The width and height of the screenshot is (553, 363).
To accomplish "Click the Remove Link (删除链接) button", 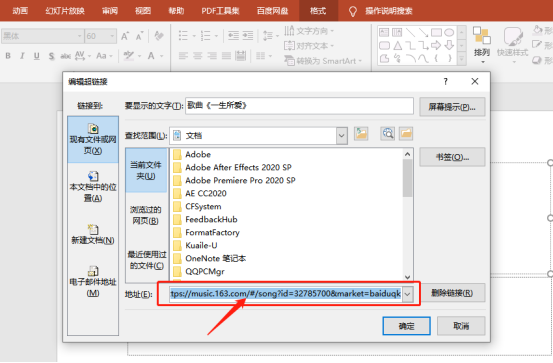I will (452, 293).
